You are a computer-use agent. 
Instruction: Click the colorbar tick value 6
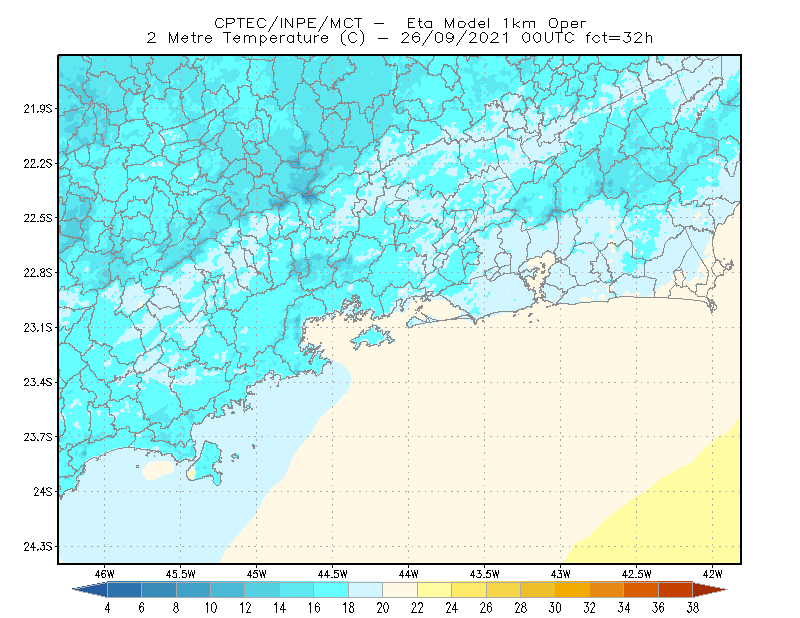tap(141, 608)
